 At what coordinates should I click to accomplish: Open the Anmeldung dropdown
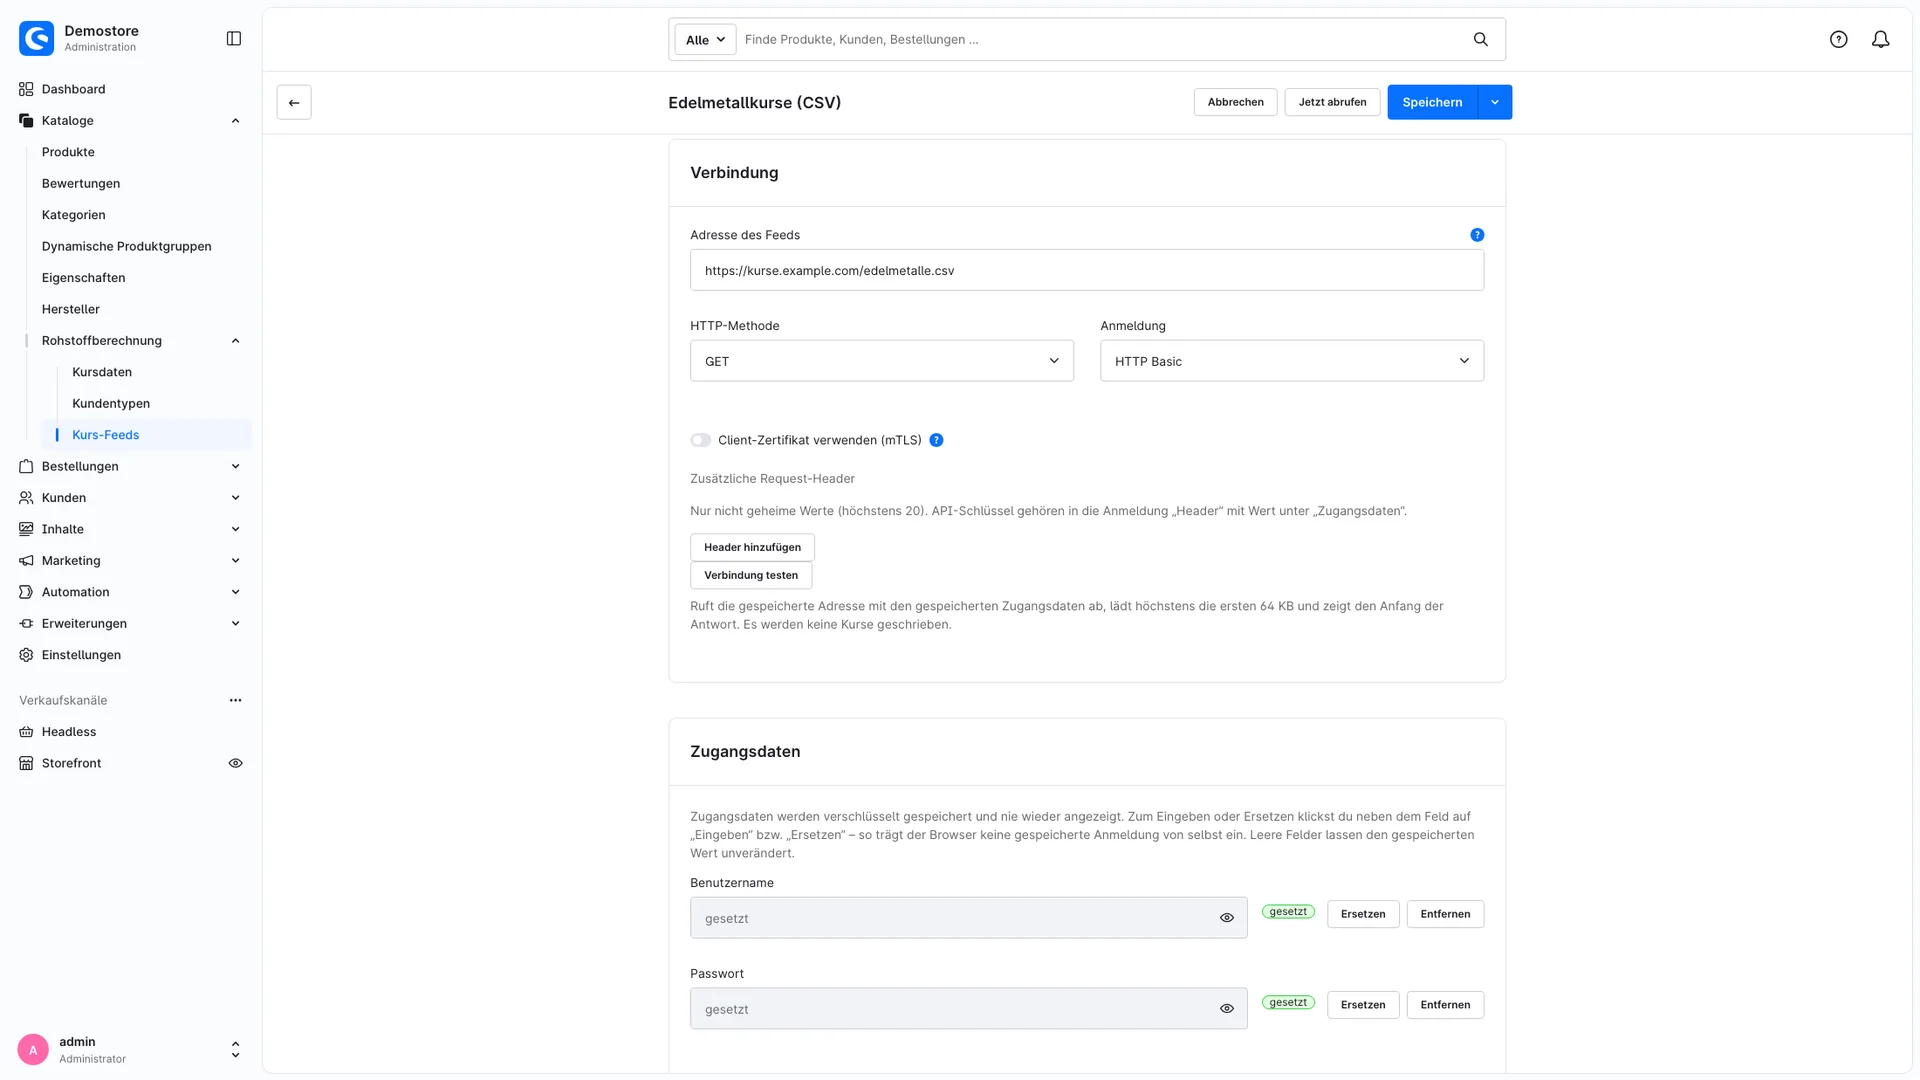[1292, 361]
